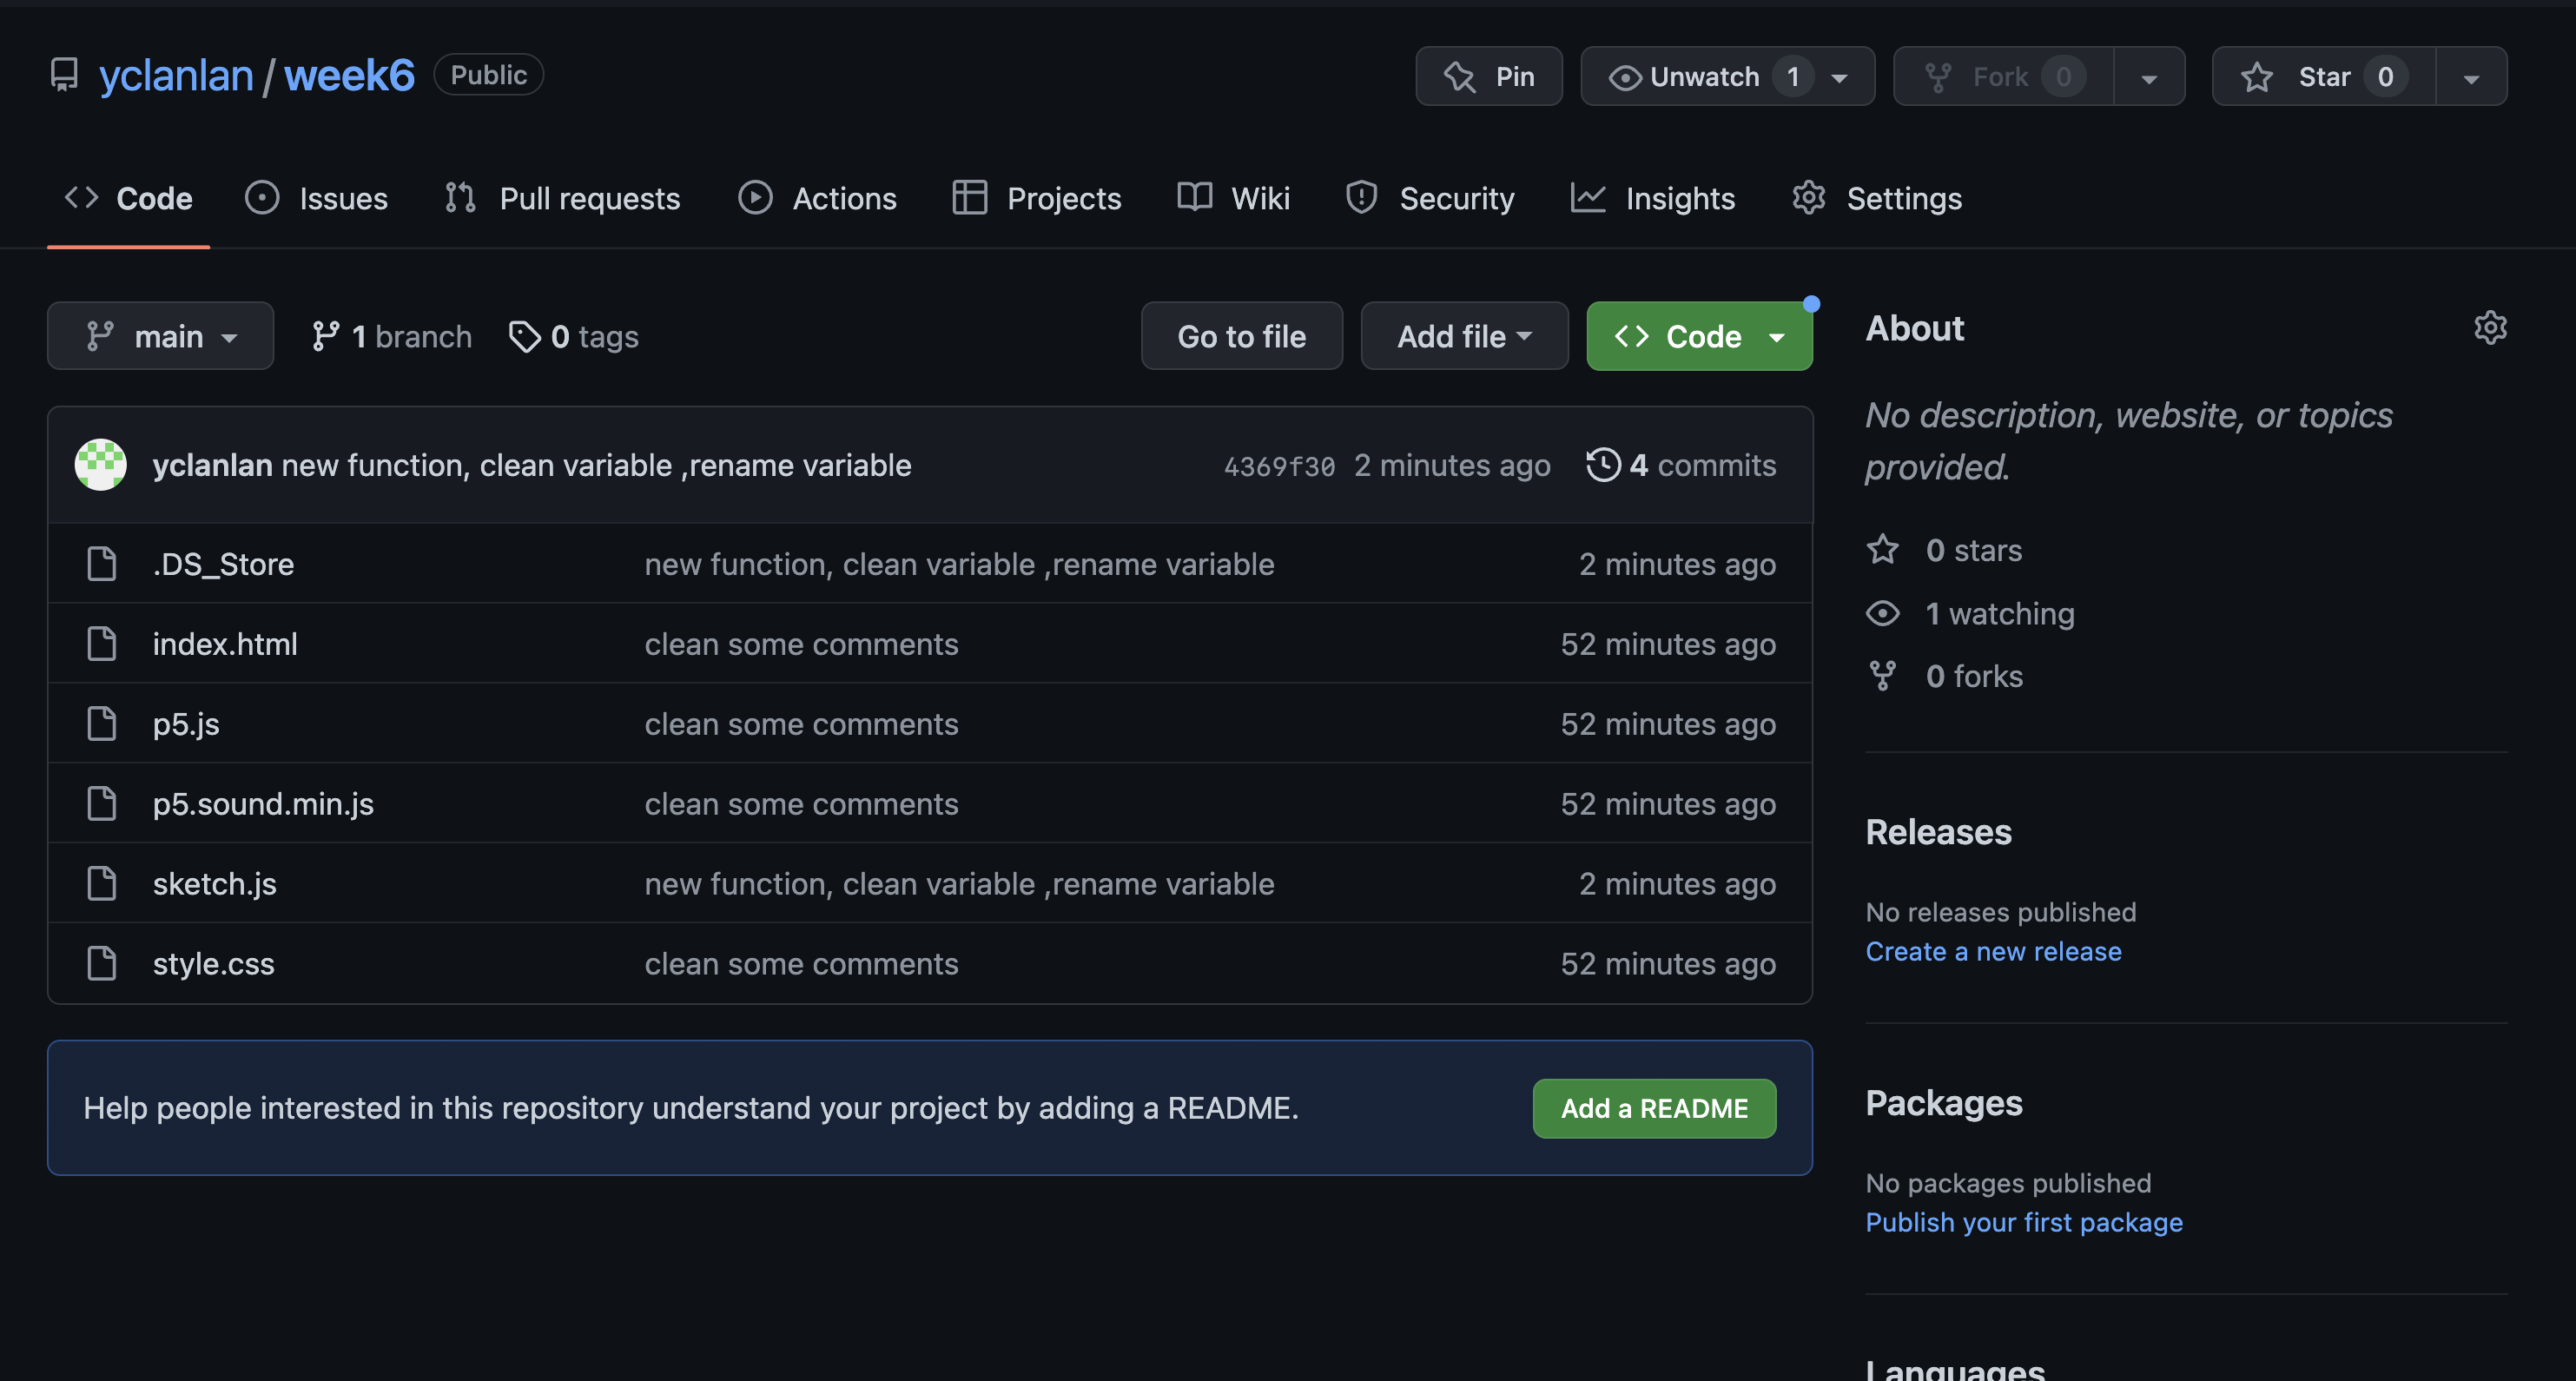Click the file icon next to sketch.js
Viewport: 2576px width, 1381px height.
[102, 884]
